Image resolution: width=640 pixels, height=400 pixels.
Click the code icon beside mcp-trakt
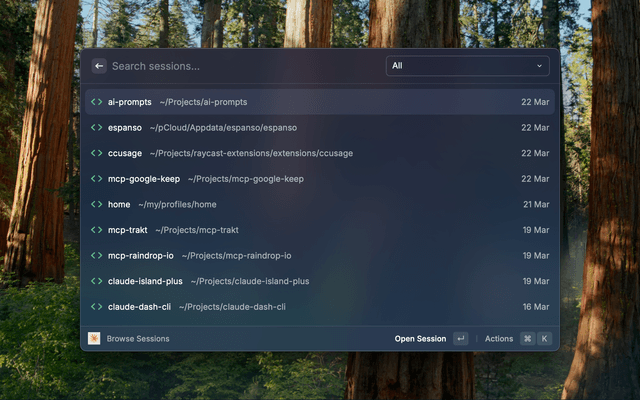coord(97,230)
